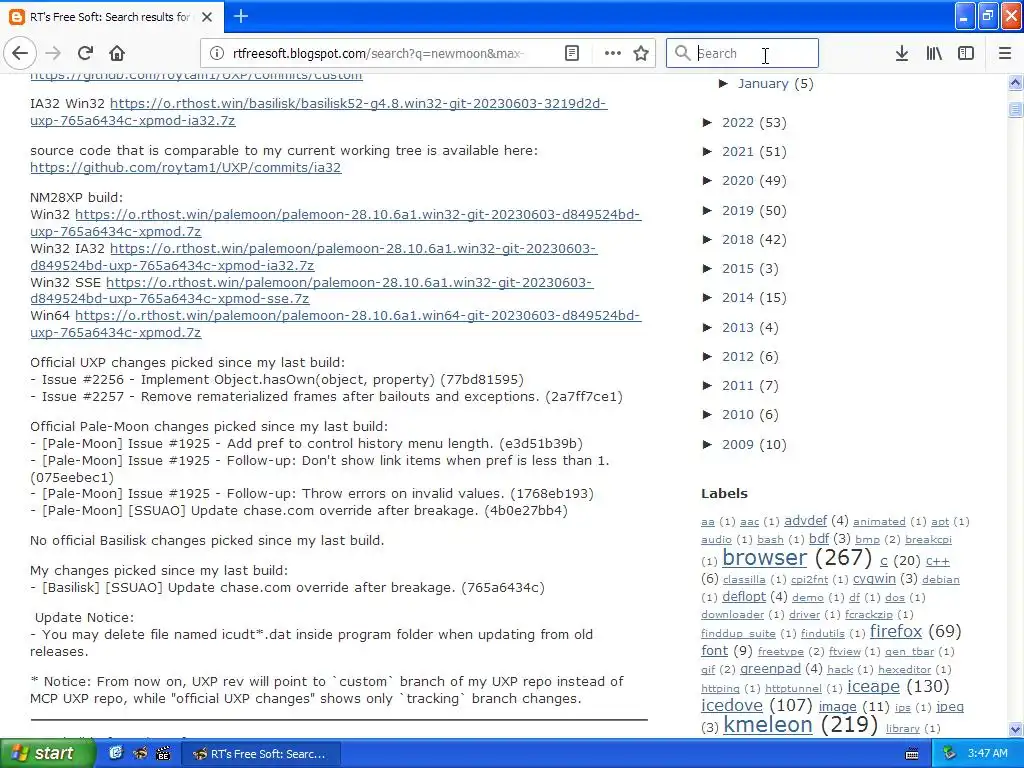Viewport: 1024px width, 768px height.
Task: Open the icedove label link
Action: point(731,705)
